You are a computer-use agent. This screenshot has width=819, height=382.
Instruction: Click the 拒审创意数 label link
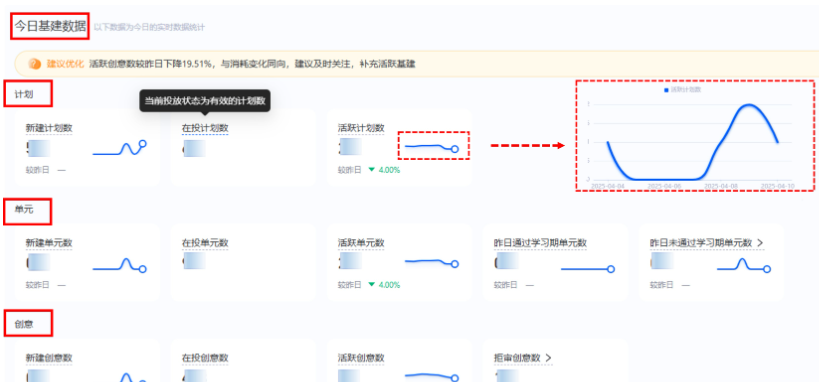[517, 358]
